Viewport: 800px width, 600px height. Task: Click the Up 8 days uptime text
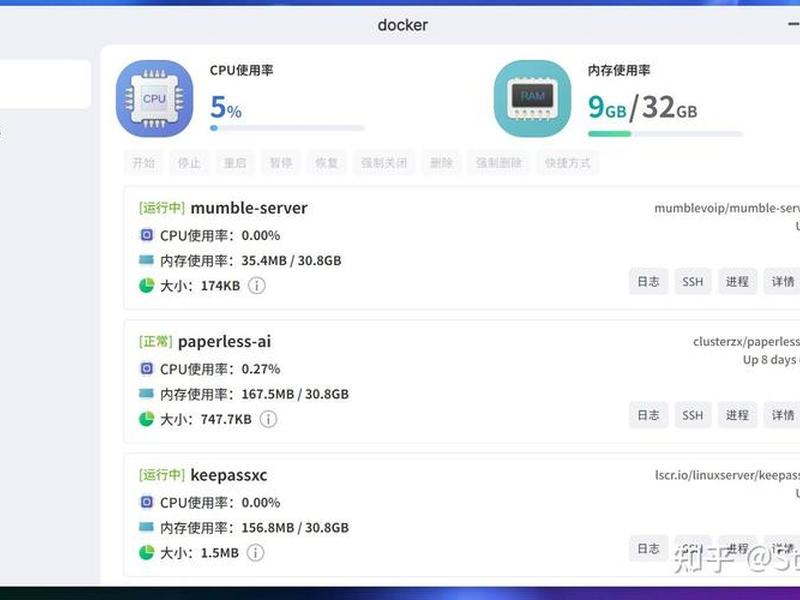[771, 360]
